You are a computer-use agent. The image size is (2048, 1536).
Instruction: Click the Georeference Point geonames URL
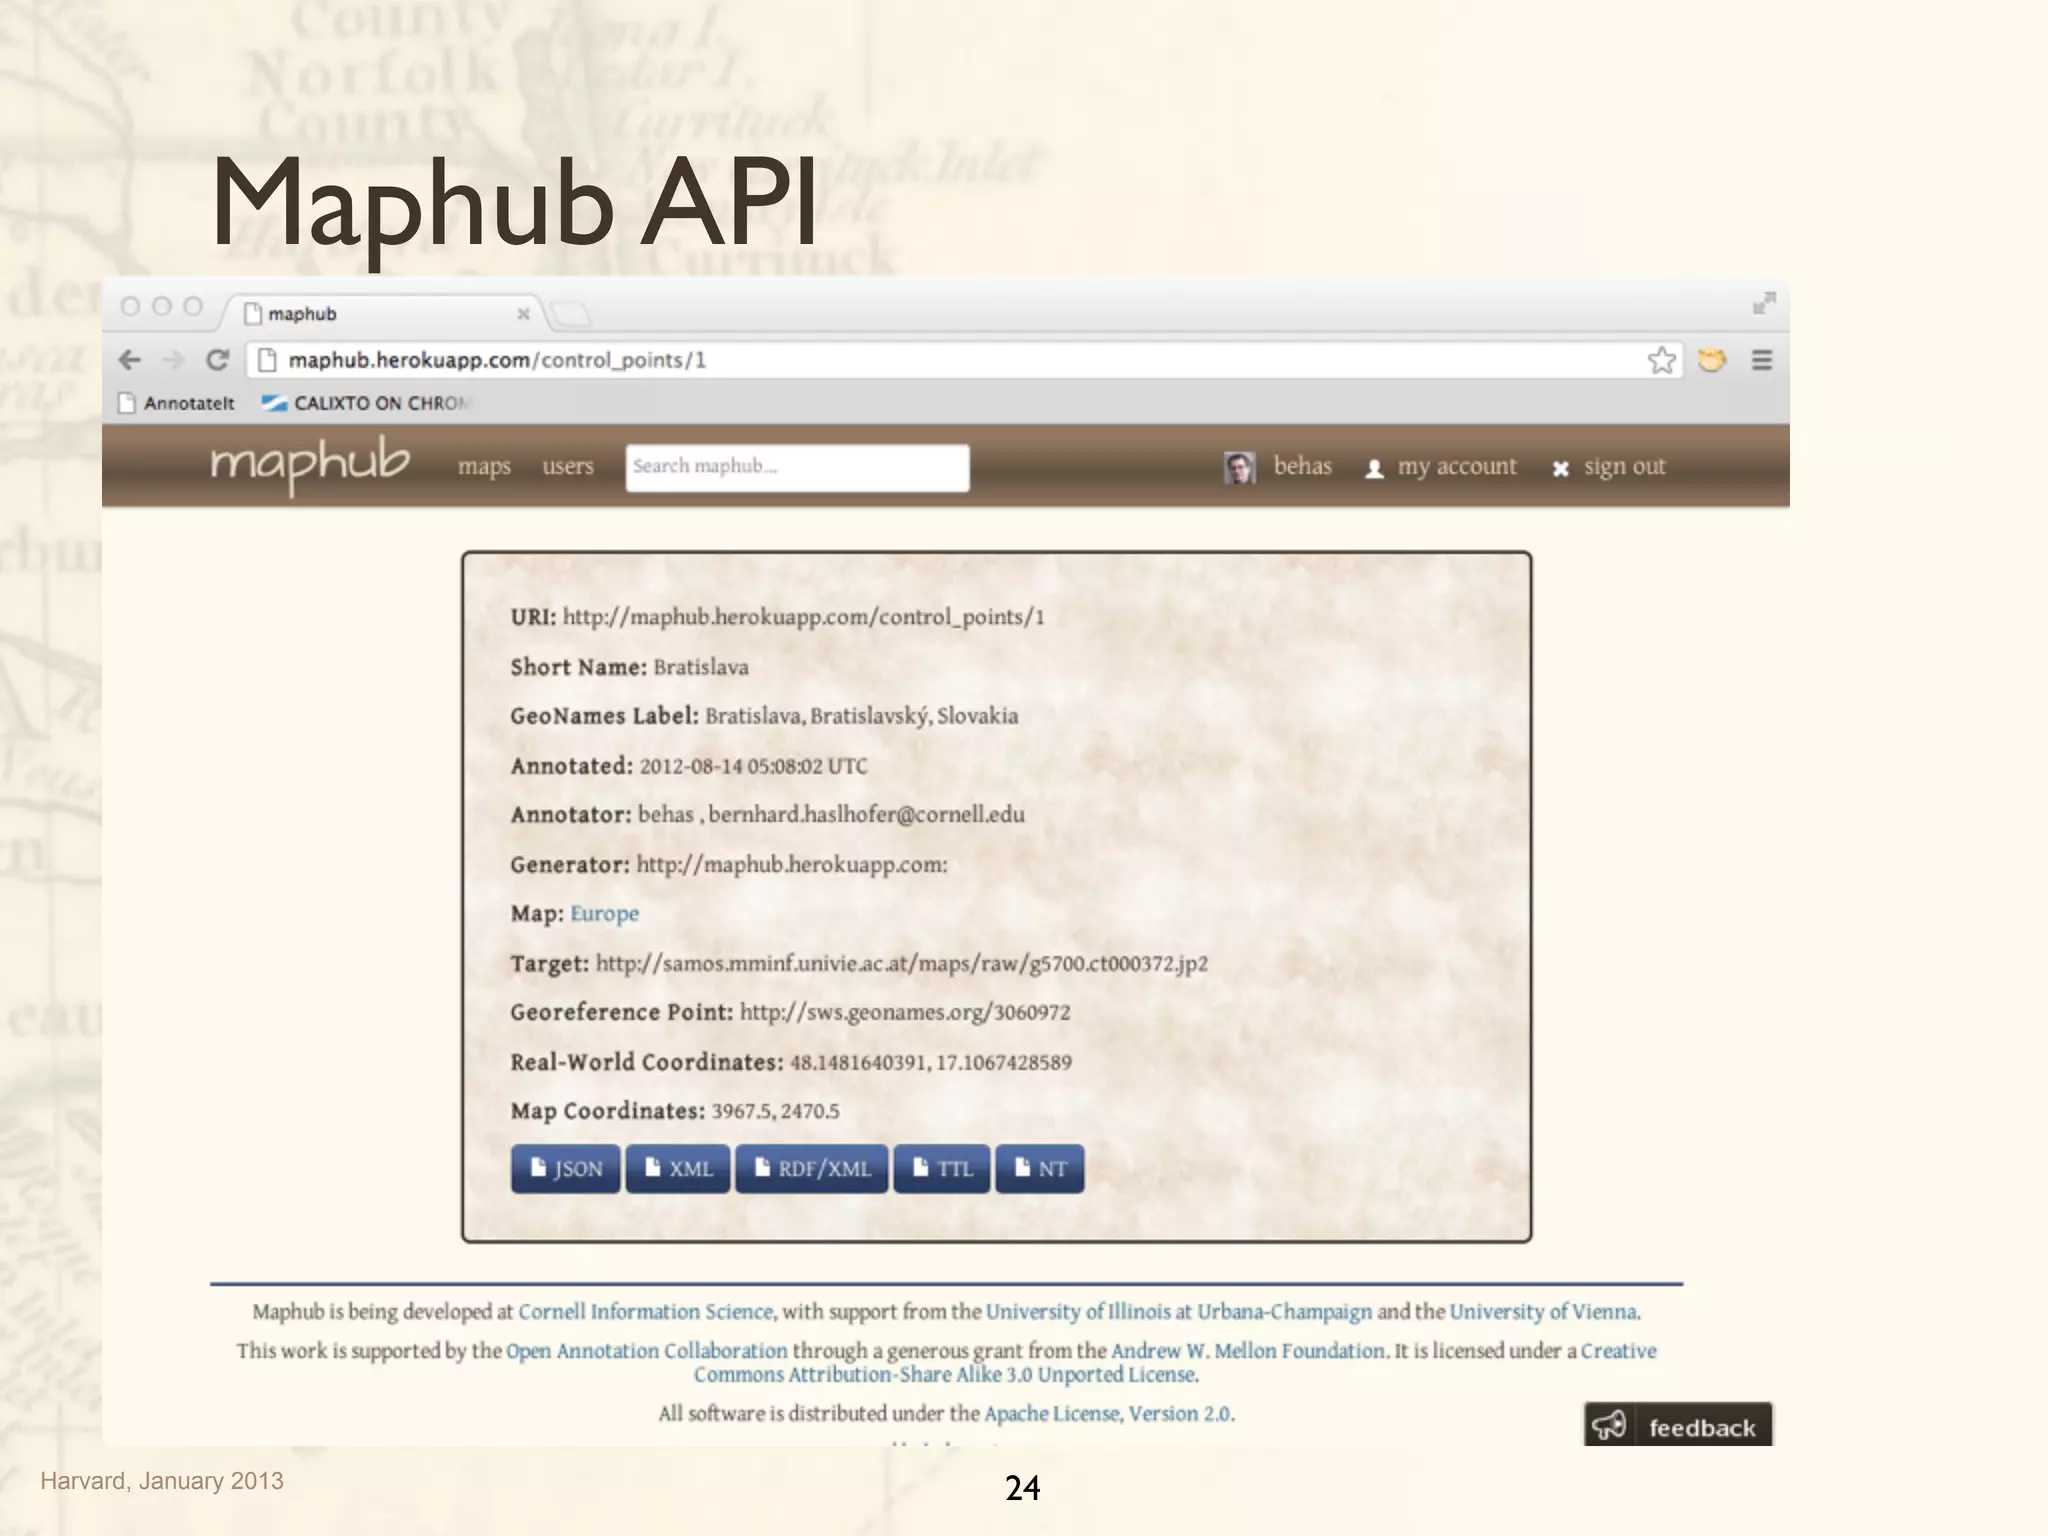point(905,1013)
